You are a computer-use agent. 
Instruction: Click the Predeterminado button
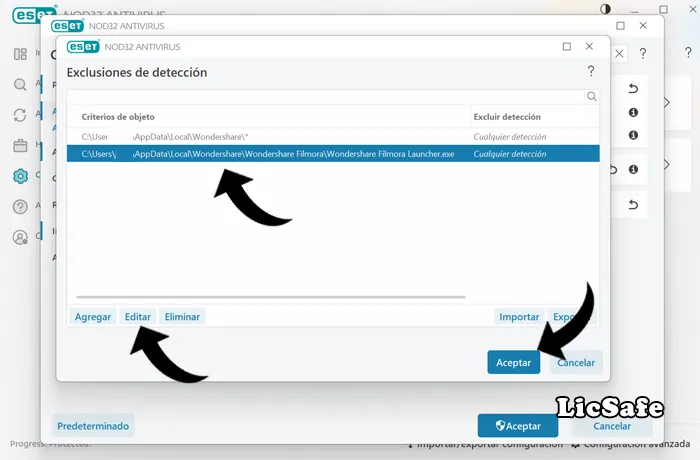(x=93, y=426)
